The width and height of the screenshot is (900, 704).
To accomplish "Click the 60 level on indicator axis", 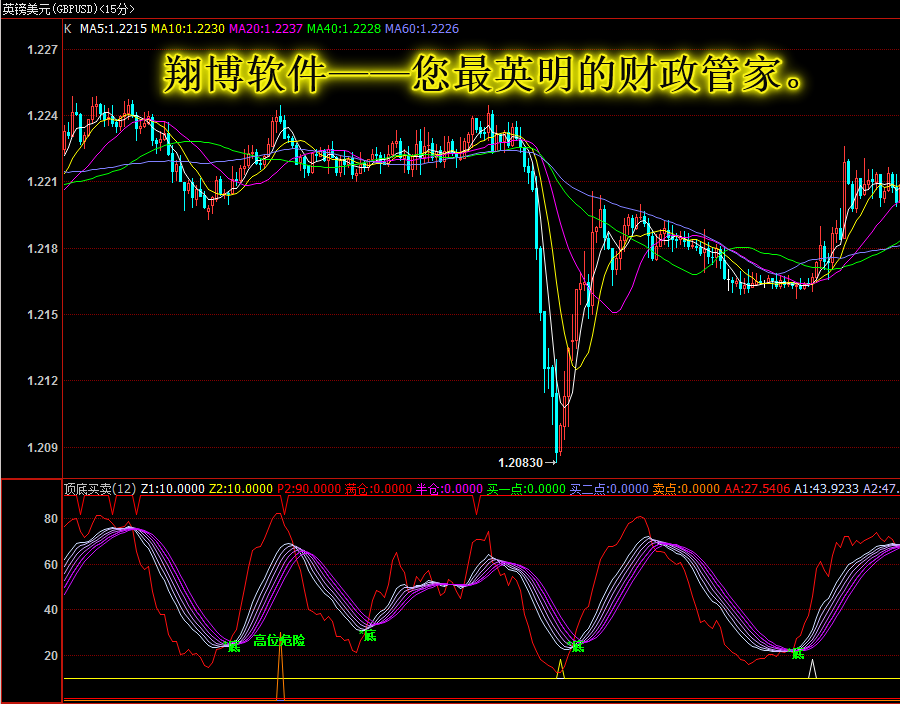I will (x=51, y=565).
